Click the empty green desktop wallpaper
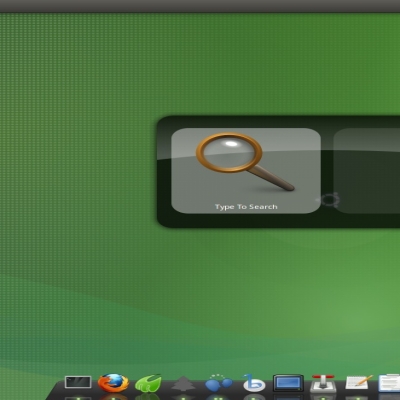400x400 pixels. (x=83, y=167)
